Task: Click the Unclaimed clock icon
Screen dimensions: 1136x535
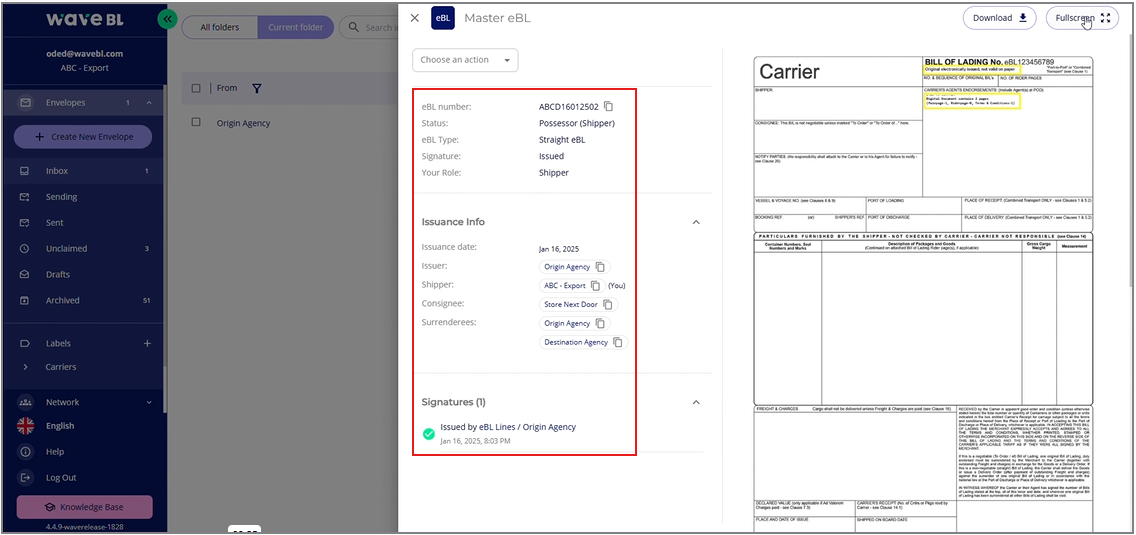Action: coord(25,249)
